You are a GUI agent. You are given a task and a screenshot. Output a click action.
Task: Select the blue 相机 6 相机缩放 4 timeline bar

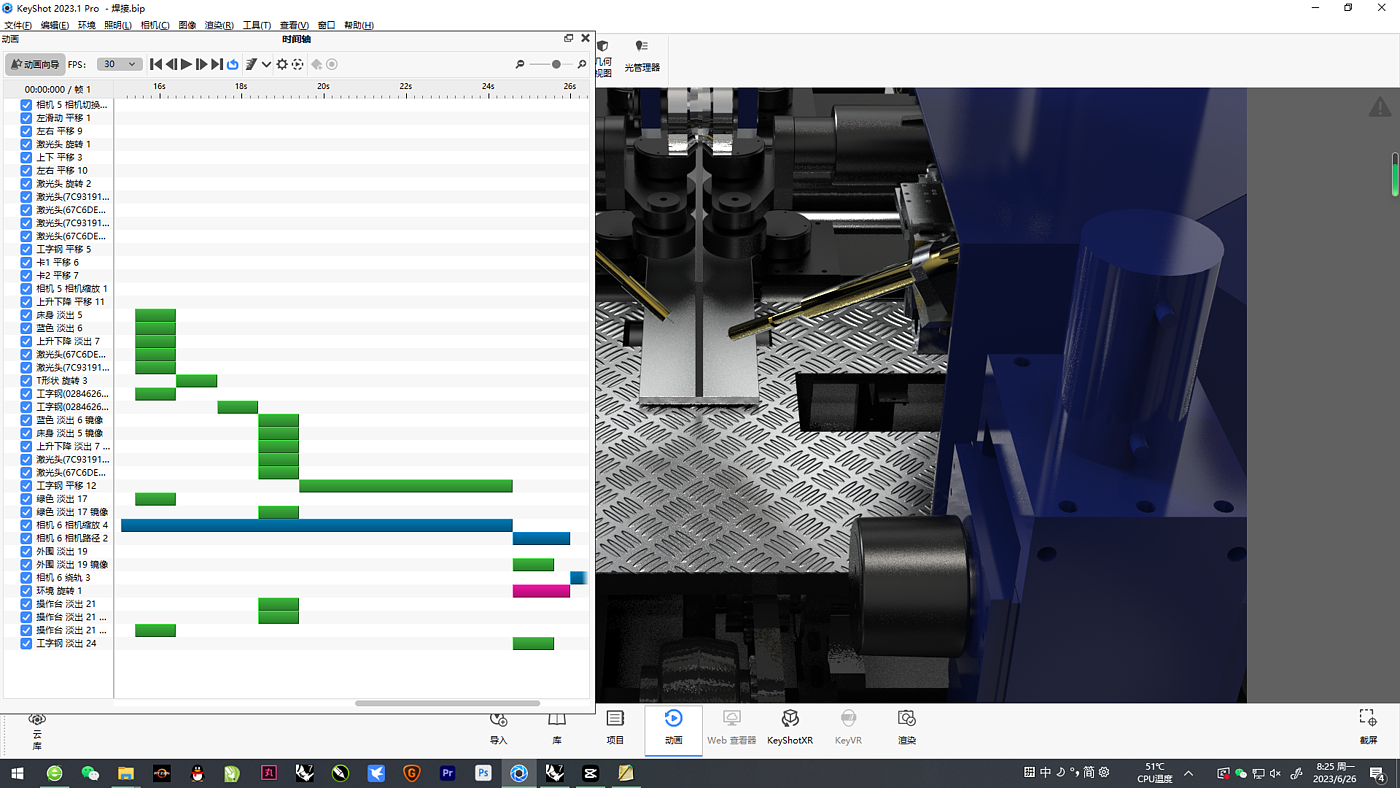click(x=317, y=525)
